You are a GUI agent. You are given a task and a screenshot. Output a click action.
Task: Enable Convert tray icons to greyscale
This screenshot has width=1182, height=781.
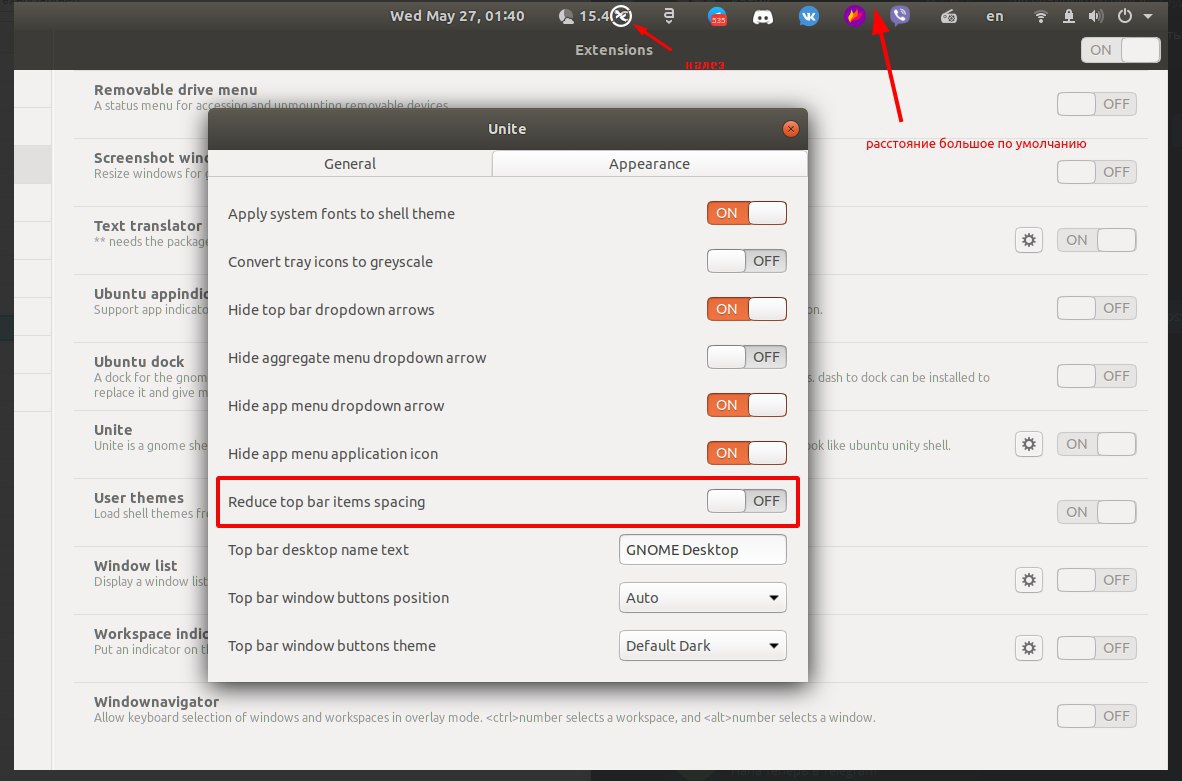click(x=746, y=261)
